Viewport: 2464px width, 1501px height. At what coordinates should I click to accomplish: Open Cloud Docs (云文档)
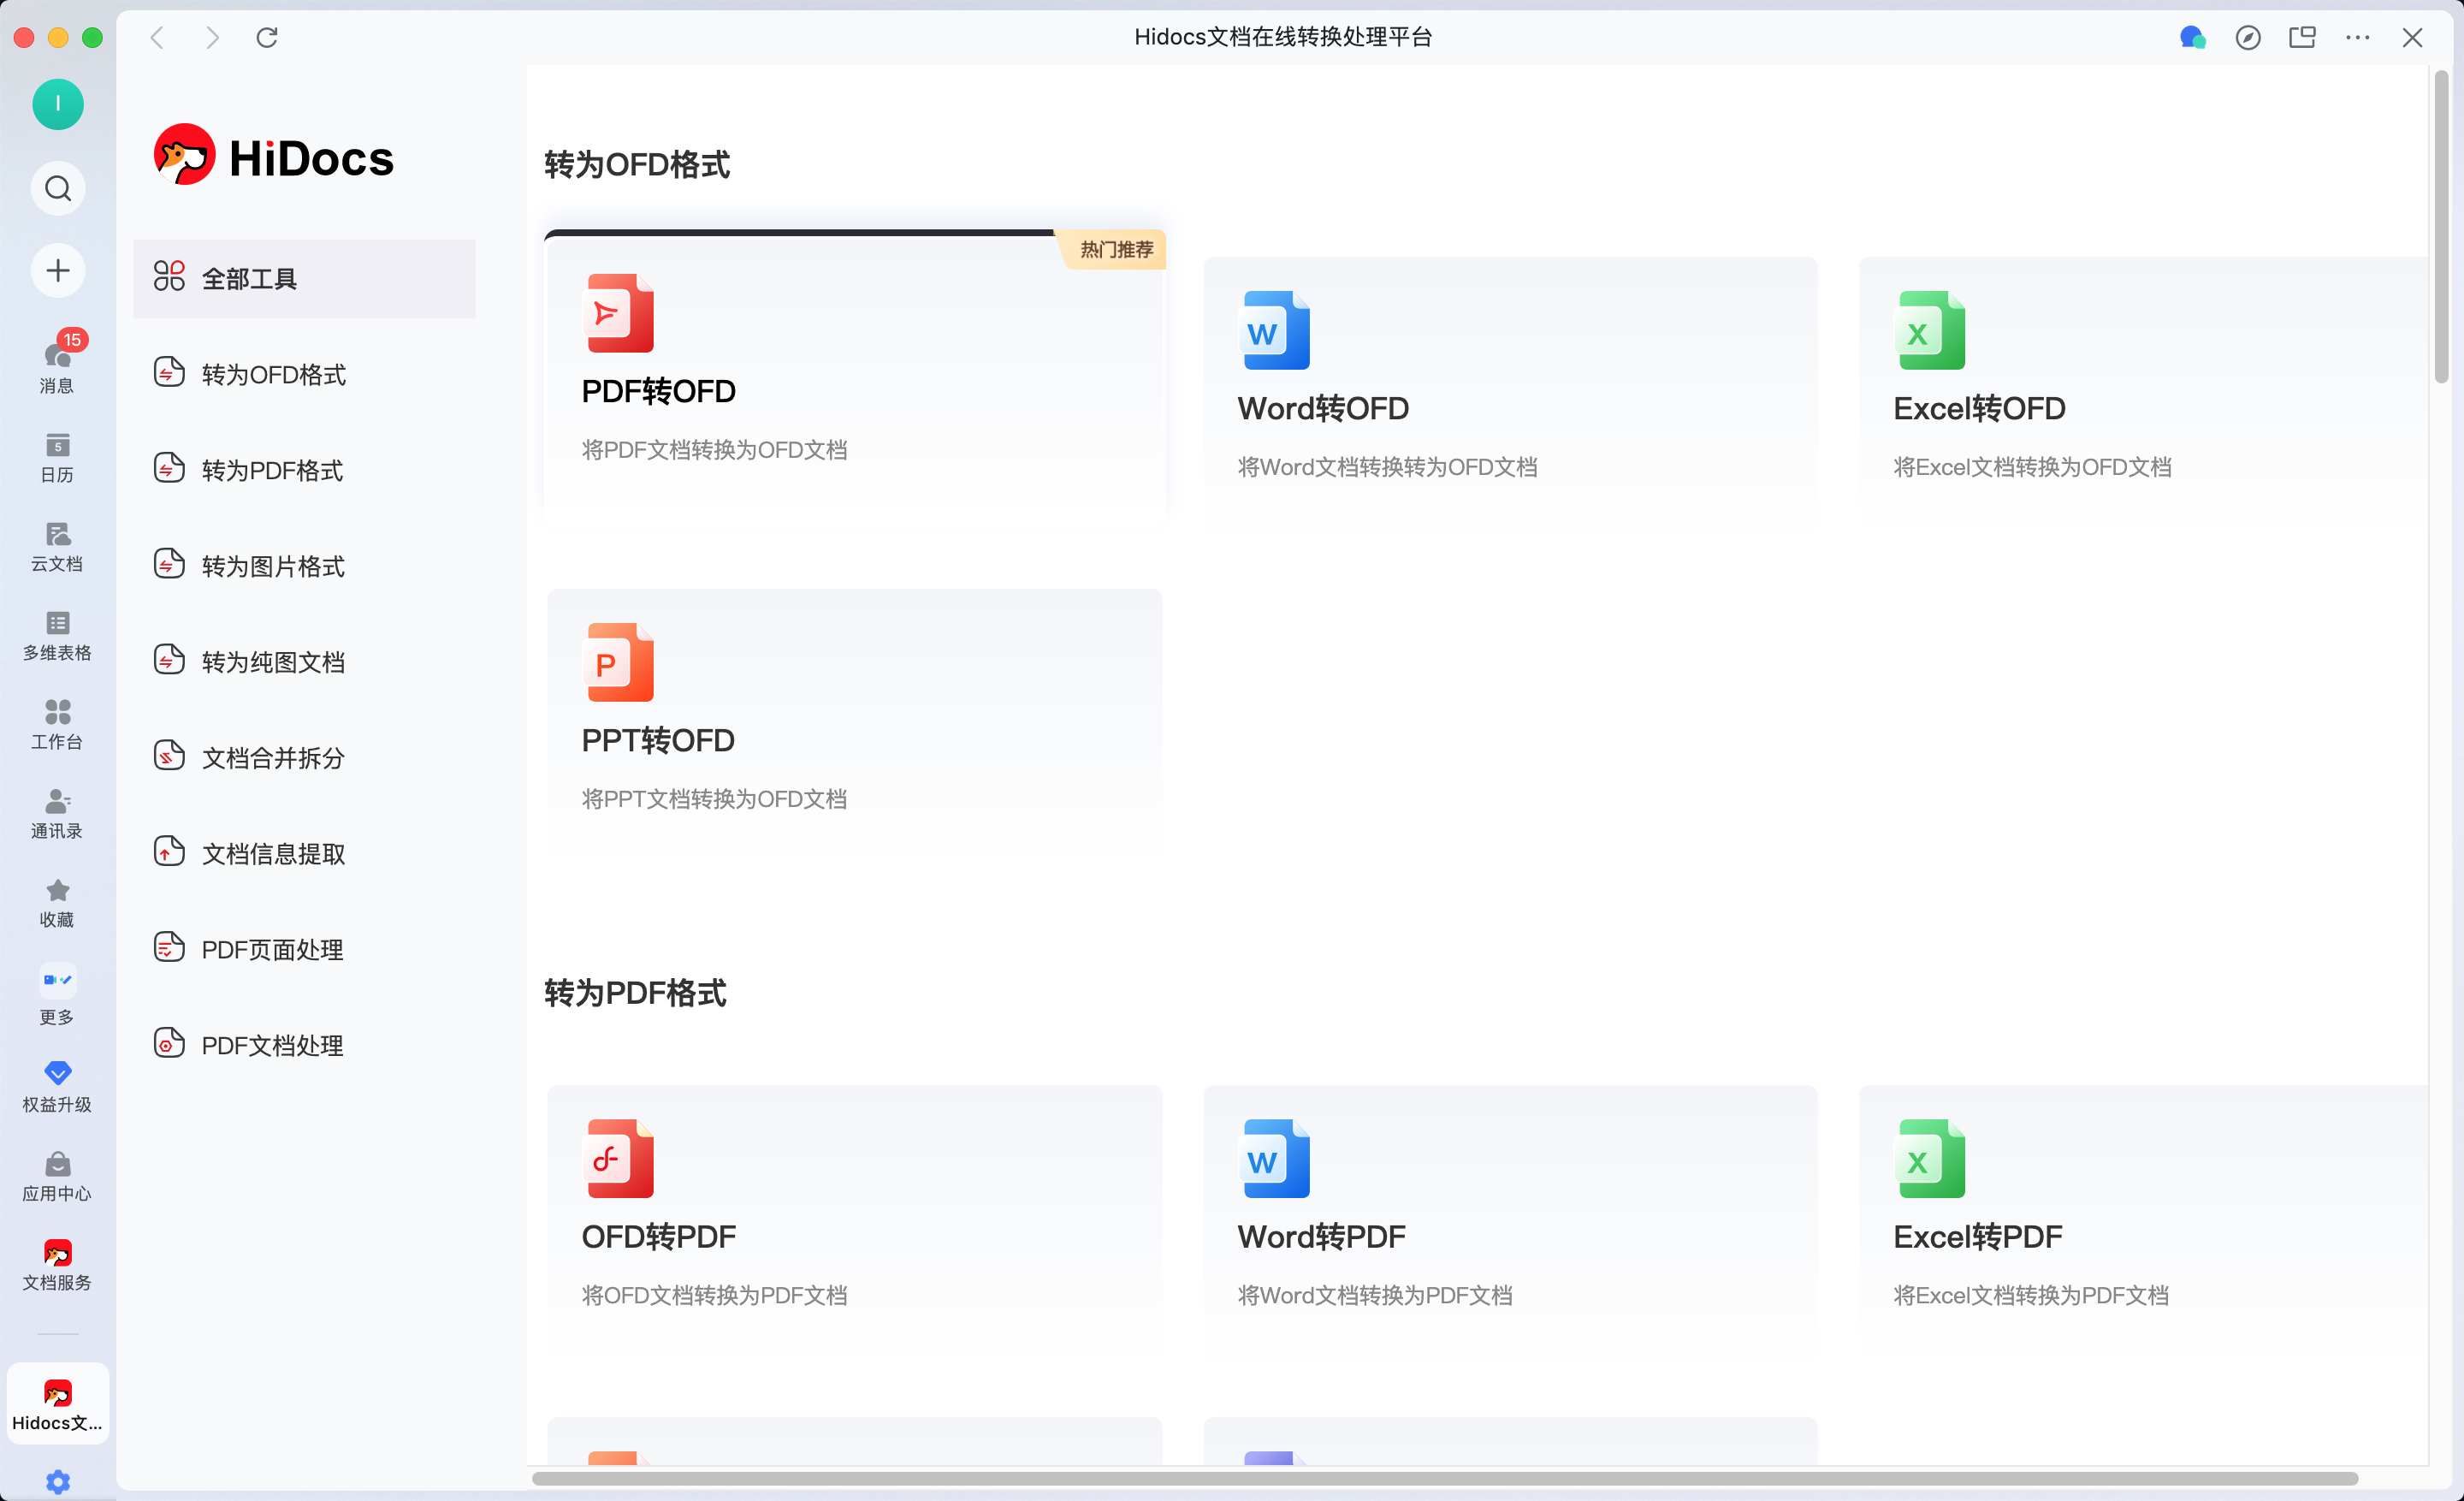pos(58,546)
